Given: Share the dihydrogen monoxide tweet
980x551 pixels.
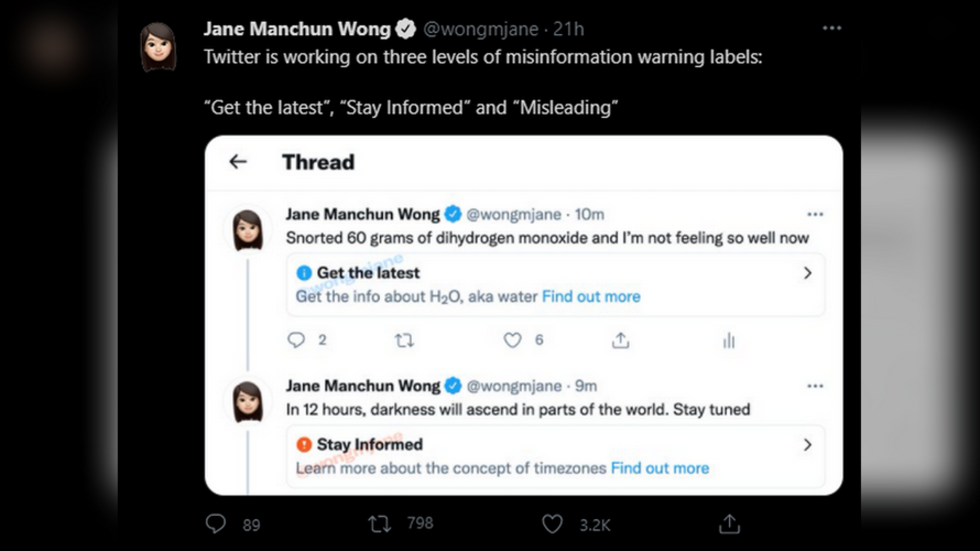Looking at the screenshot, I should [x=620, y=340].
